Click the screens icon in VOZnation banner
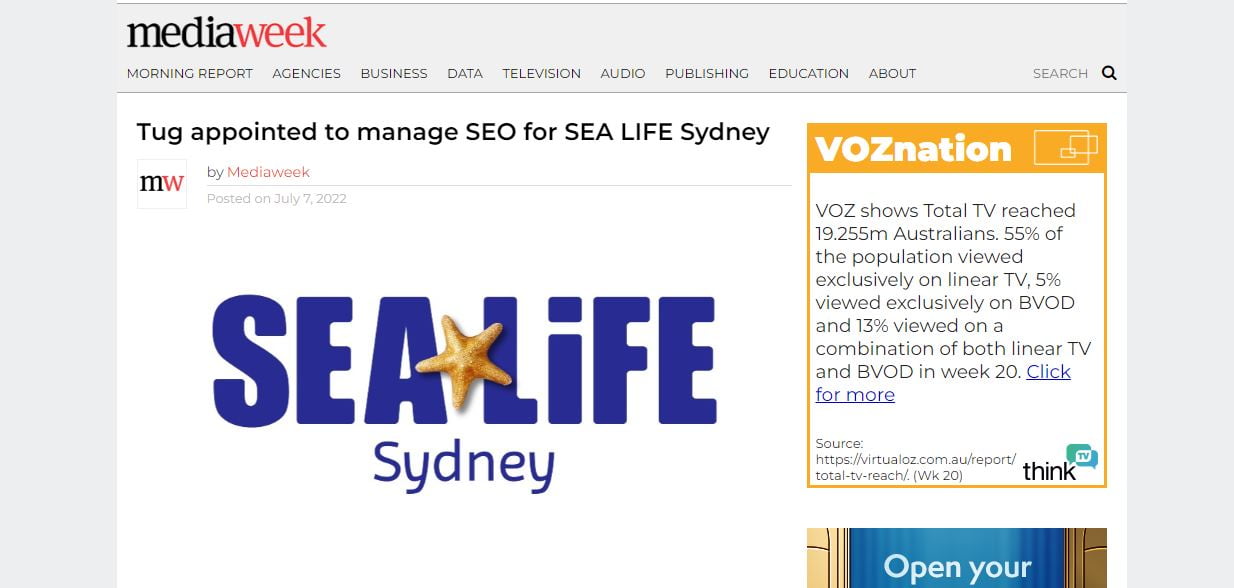1234x588 pixels. click(x=1065, y=147)
